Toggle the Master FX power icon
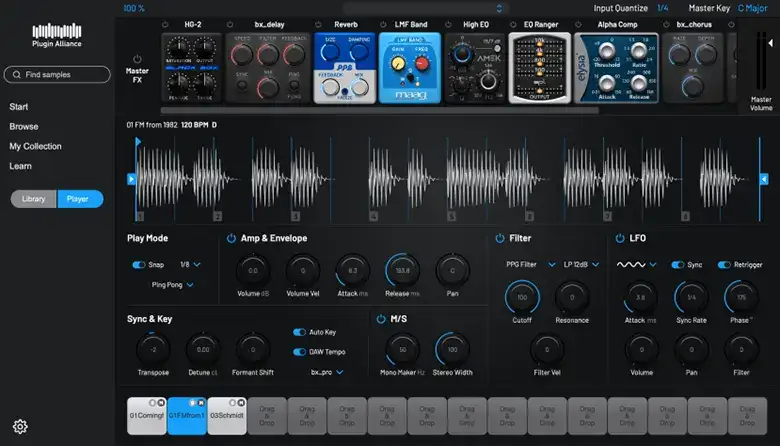Image resolution: width=780 pixels, height=446 pixels. pos(137,59)
